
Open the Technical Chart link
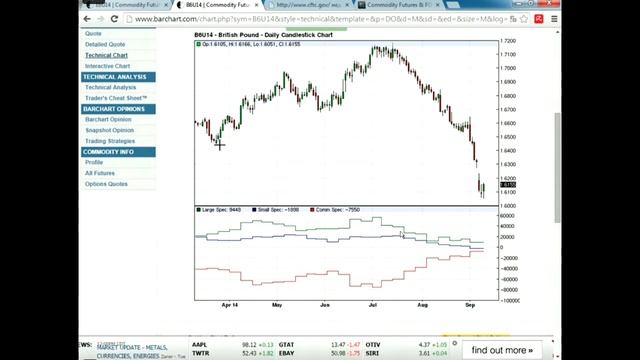[x=106, y=55]
